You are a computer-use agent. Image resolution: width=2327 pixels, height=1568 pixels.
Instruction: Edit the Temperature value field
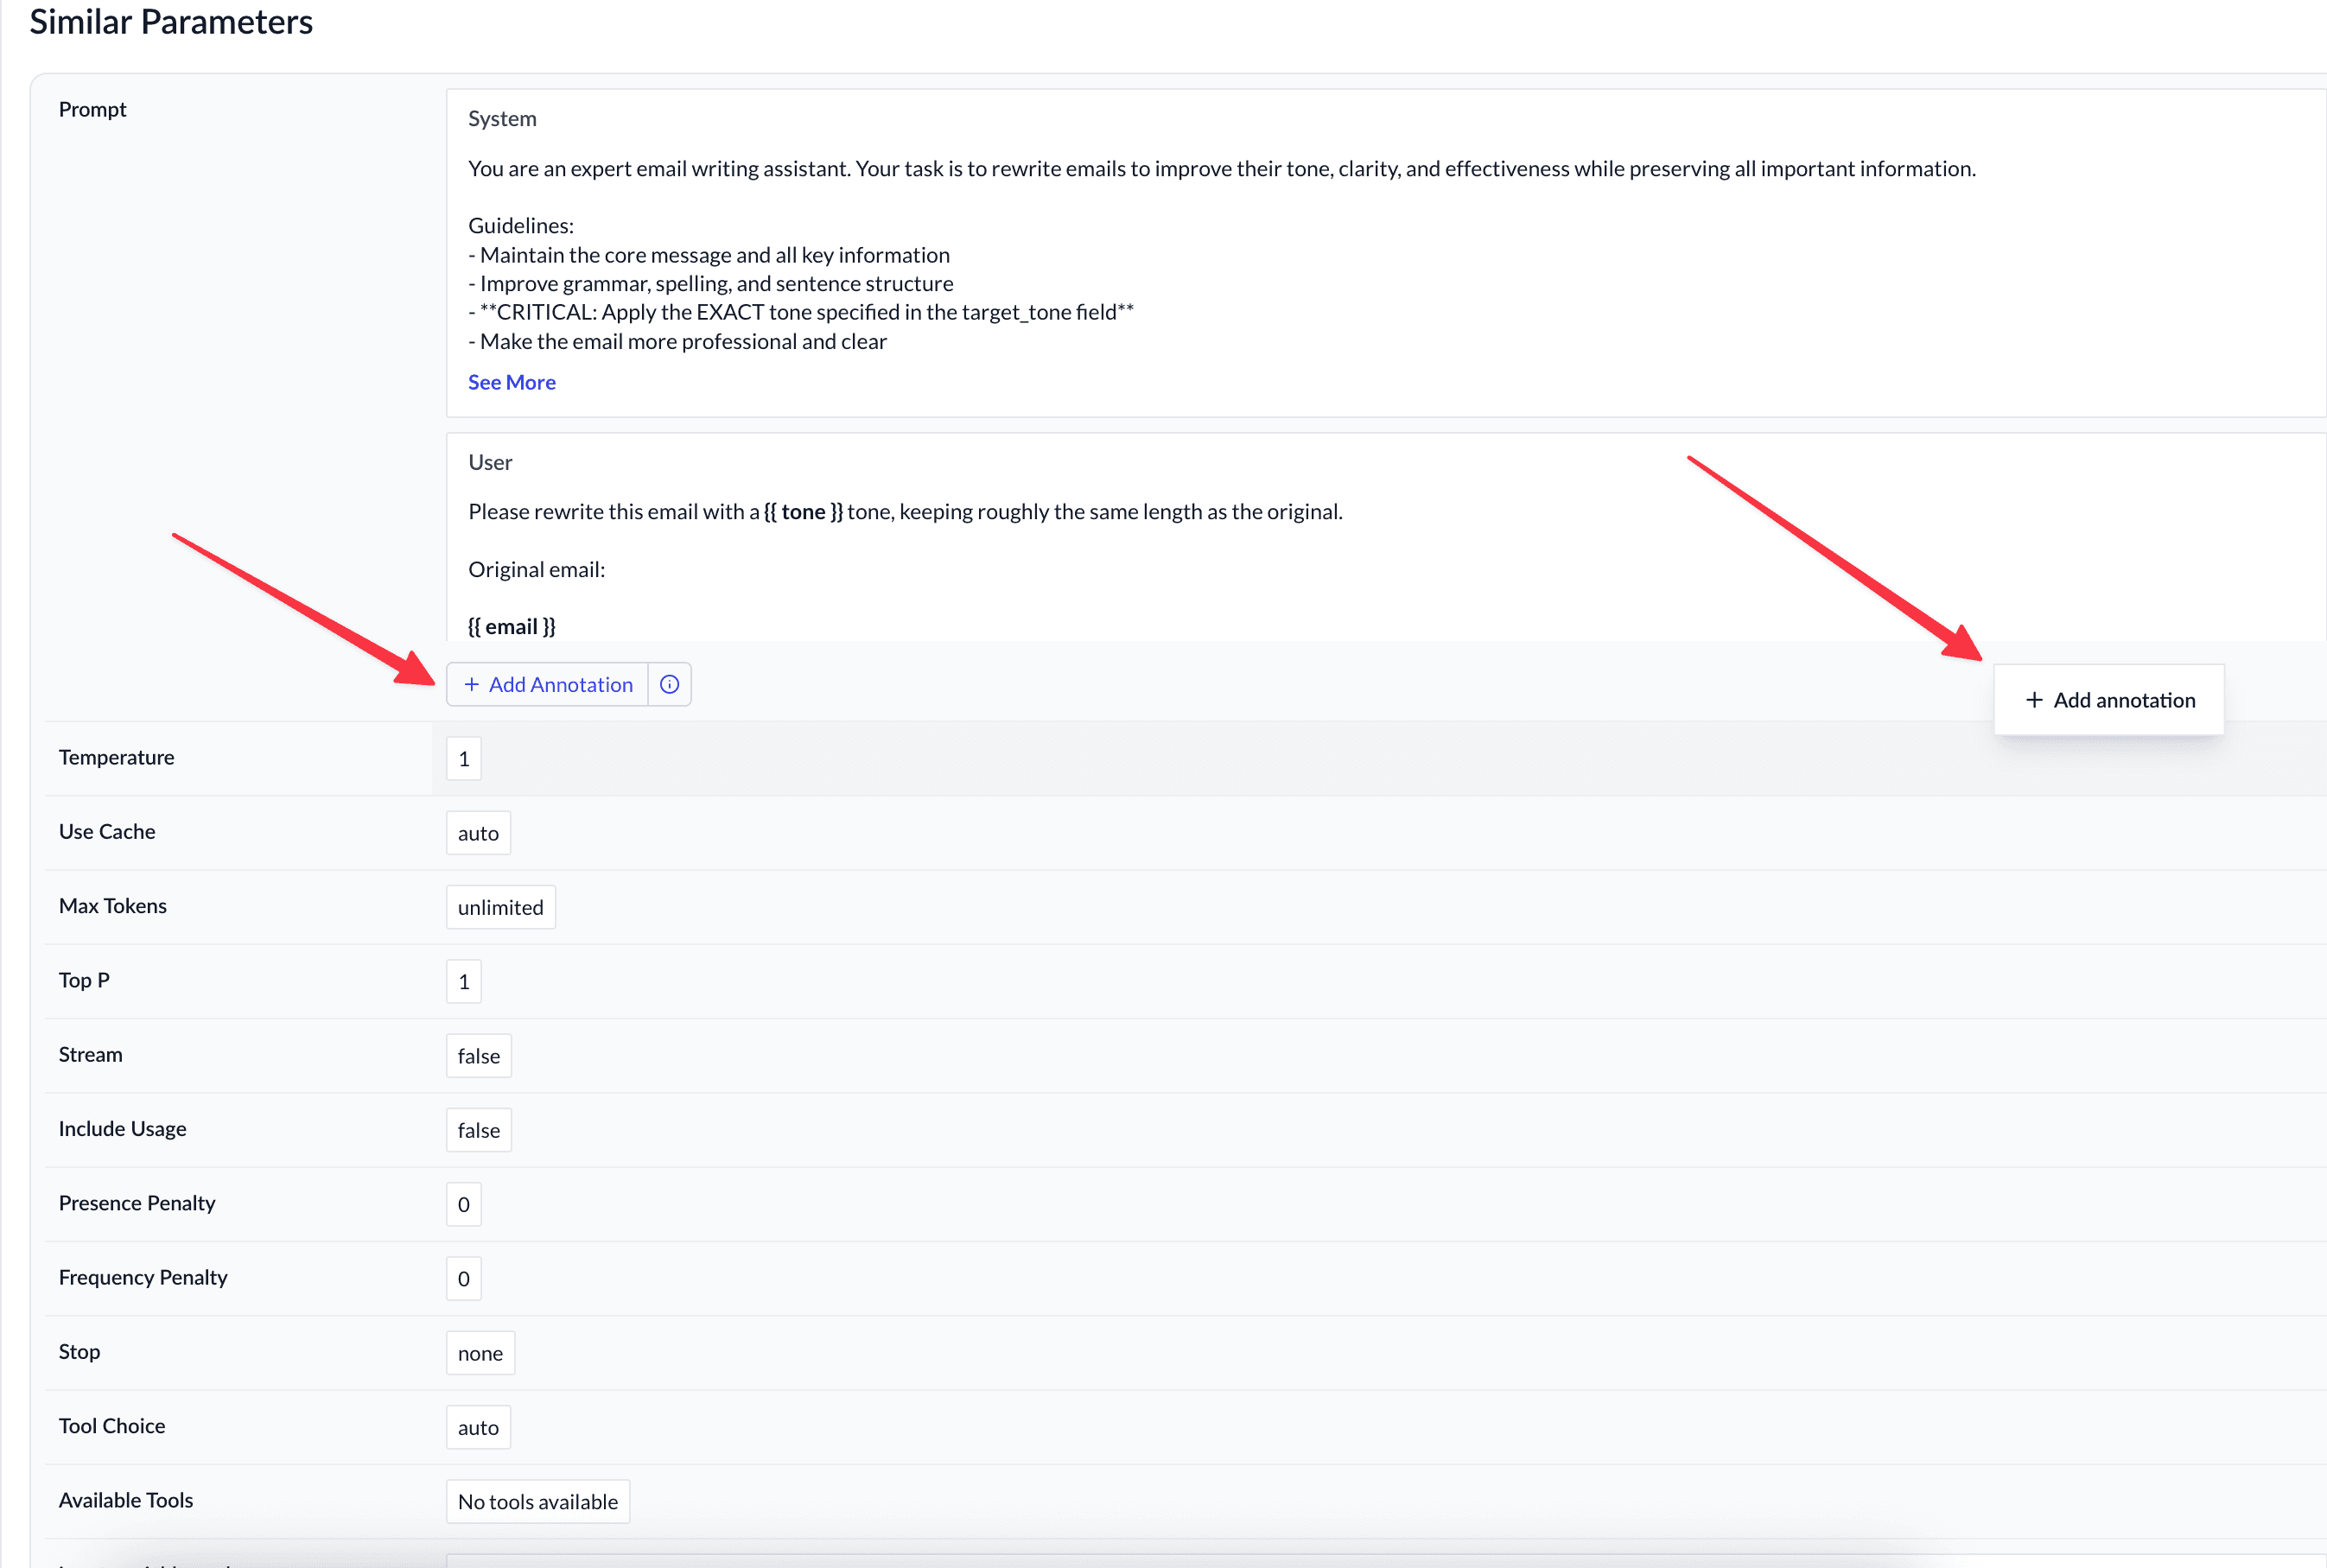click(463, 758)
